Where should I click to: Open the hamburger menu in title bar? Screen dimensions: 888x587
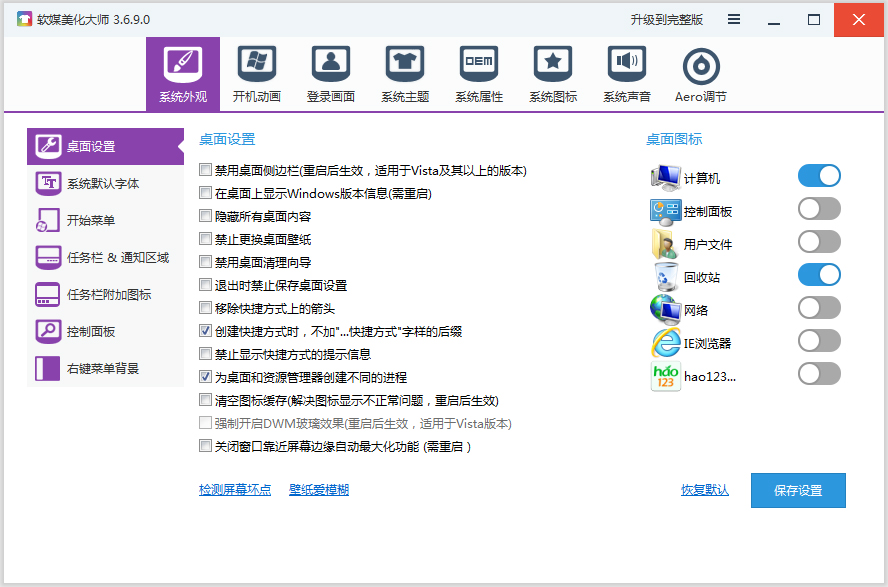(x=734, y=20)
